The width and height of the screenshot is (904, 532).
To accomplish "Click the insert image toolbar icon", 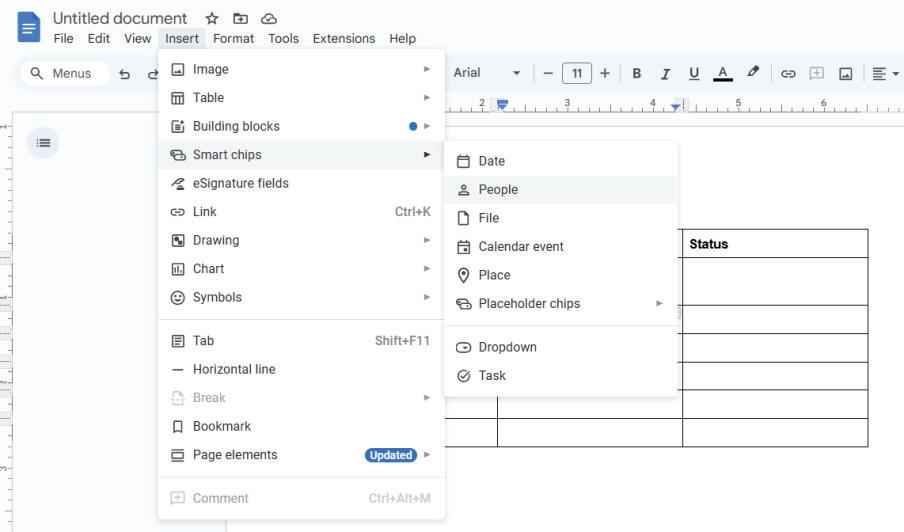I will click(x=845, y=74).
